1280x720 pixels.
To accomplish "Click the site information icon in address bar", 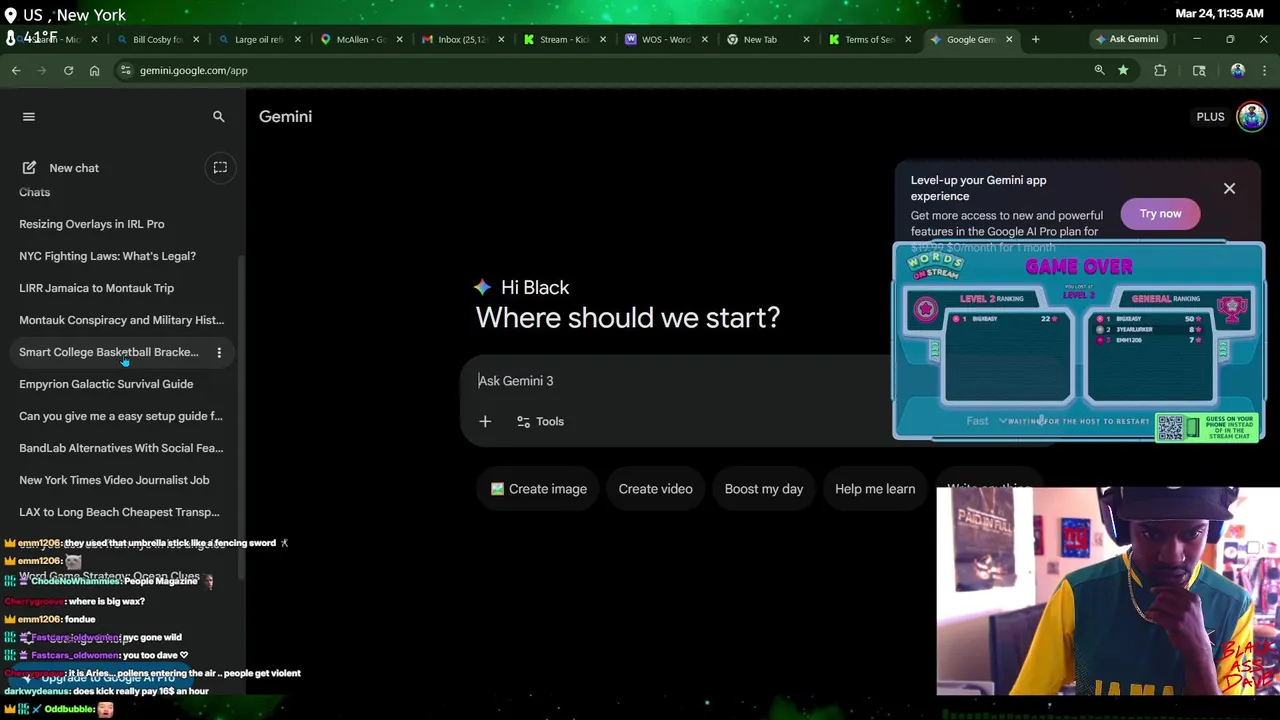I will click(x=125, y=71).
